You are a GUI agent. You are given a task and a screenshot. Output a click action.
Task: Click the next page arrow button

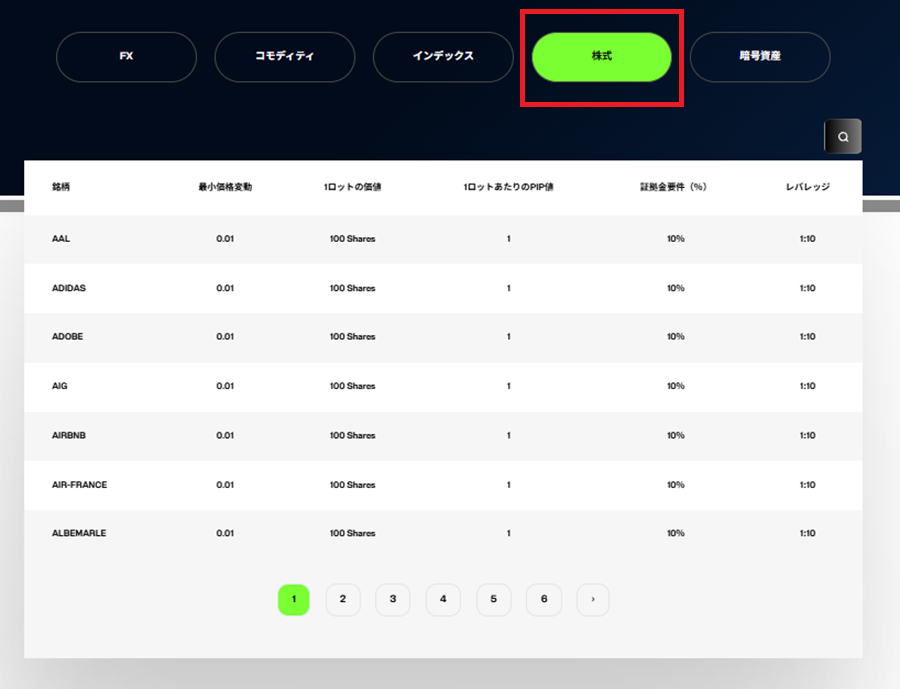tap(593, 599)
